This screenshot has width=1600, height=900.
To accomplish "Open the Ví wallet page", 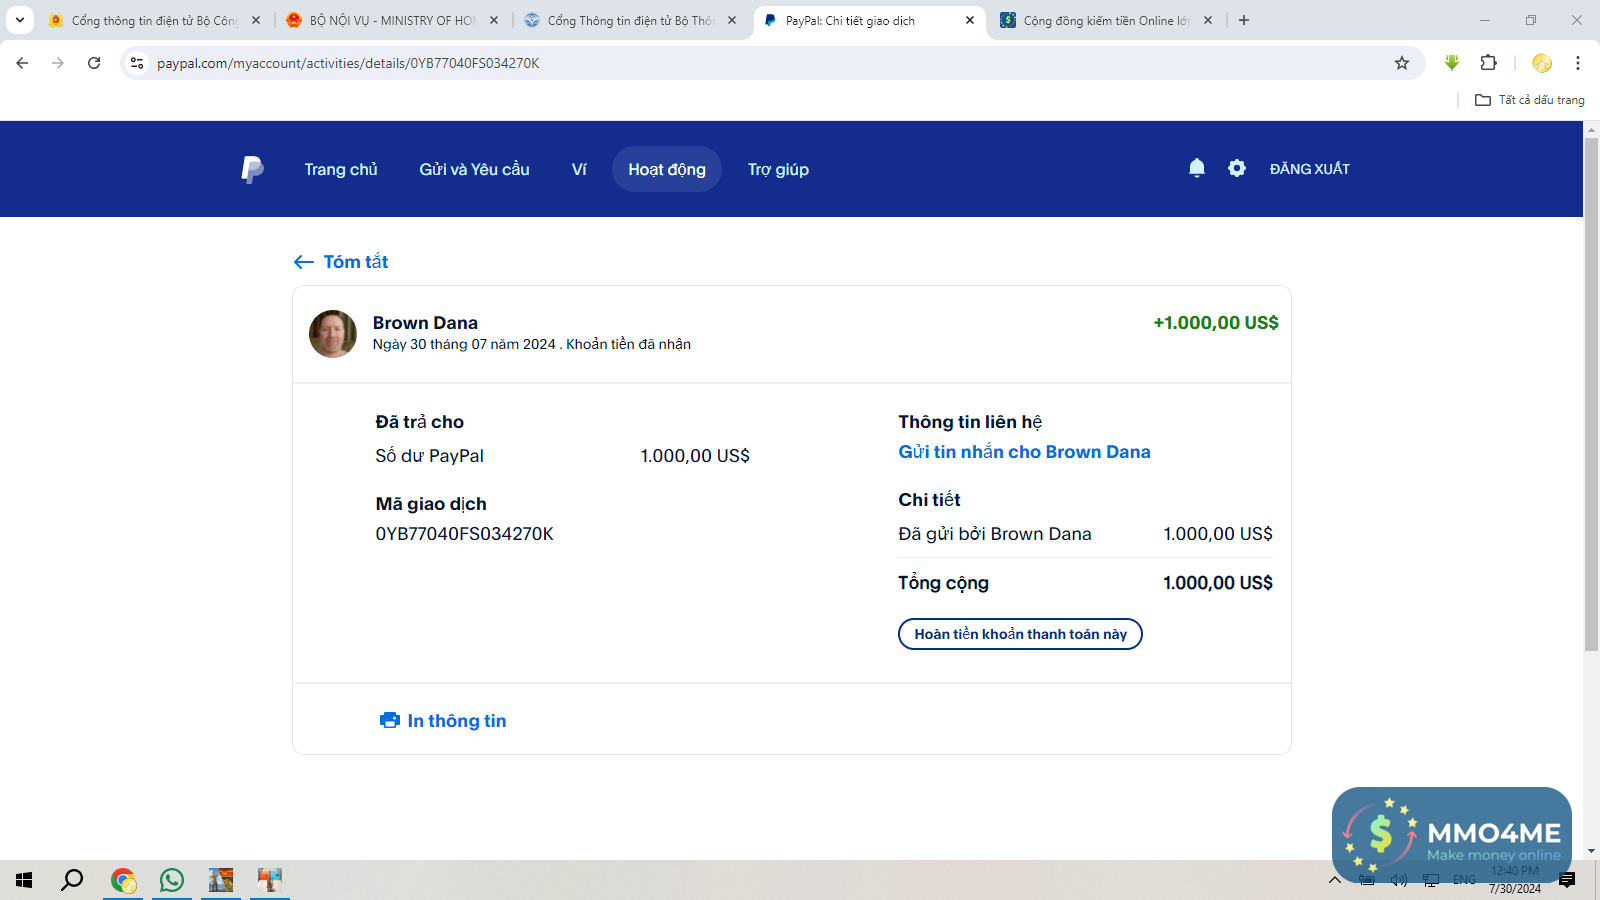I will [x=579, y=169].
